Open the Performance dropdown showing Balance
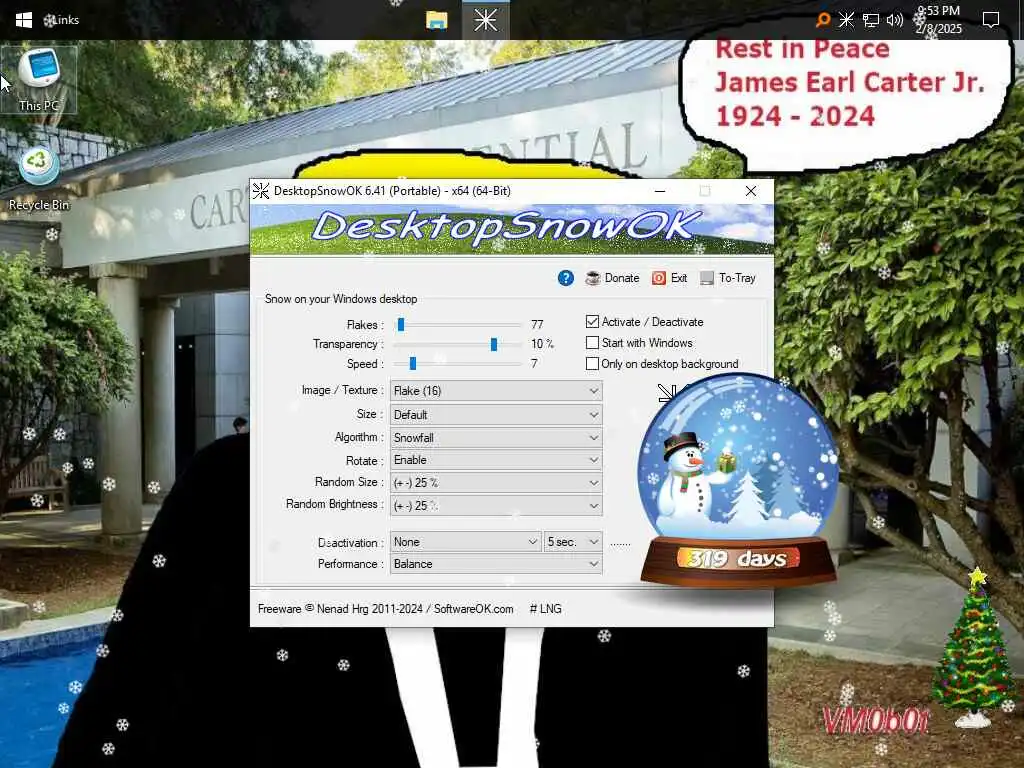 (x=496, y=564)
